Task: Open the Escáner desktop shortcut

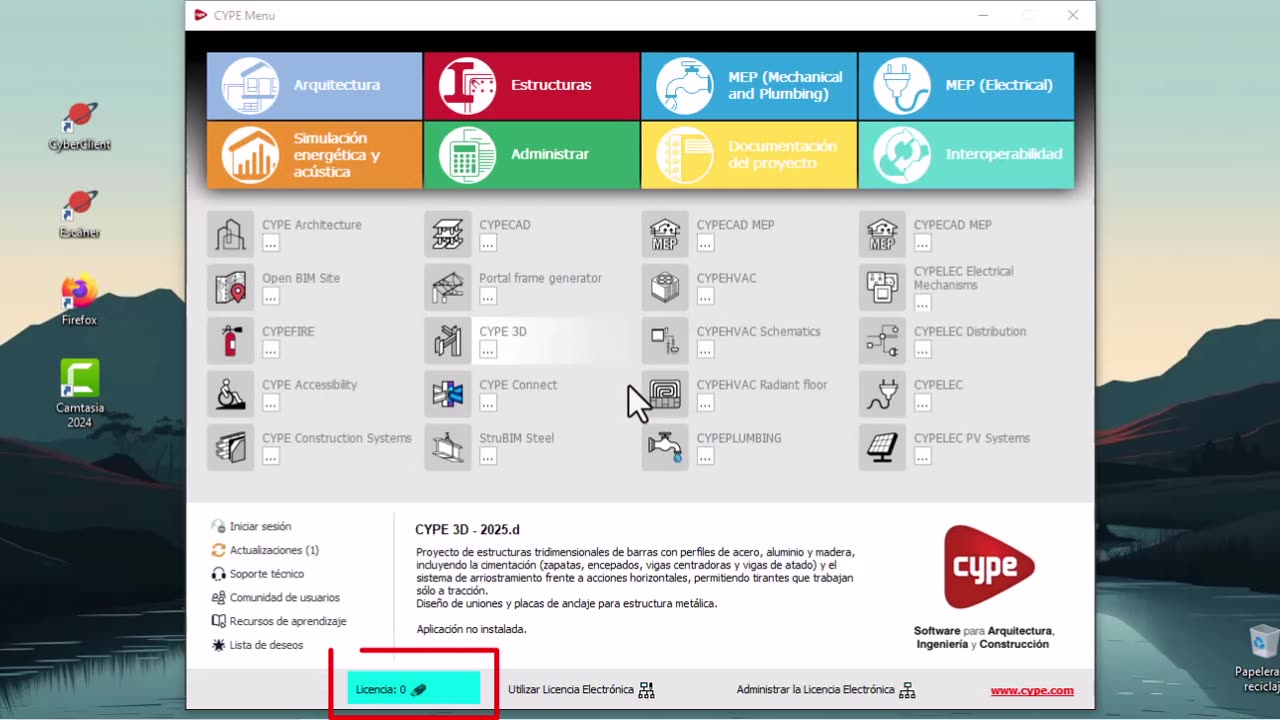Action: (80, 213)
